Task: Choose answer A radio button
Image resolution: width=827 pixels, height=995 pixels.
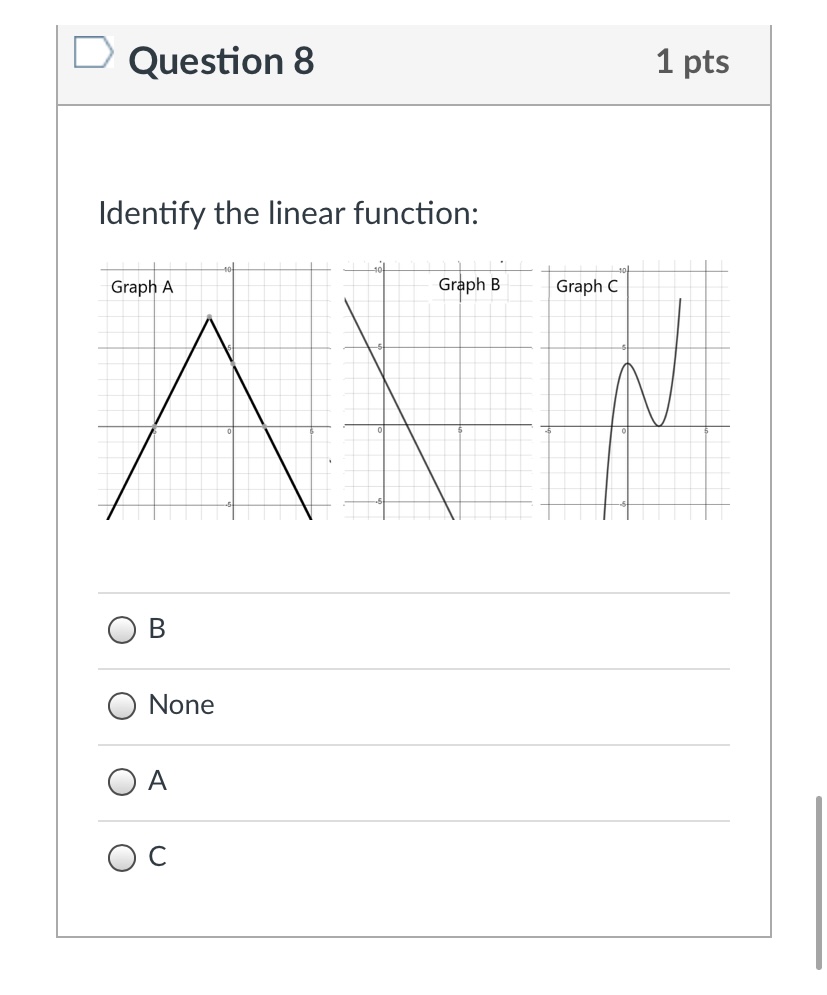Action: (x=121, y=782)
